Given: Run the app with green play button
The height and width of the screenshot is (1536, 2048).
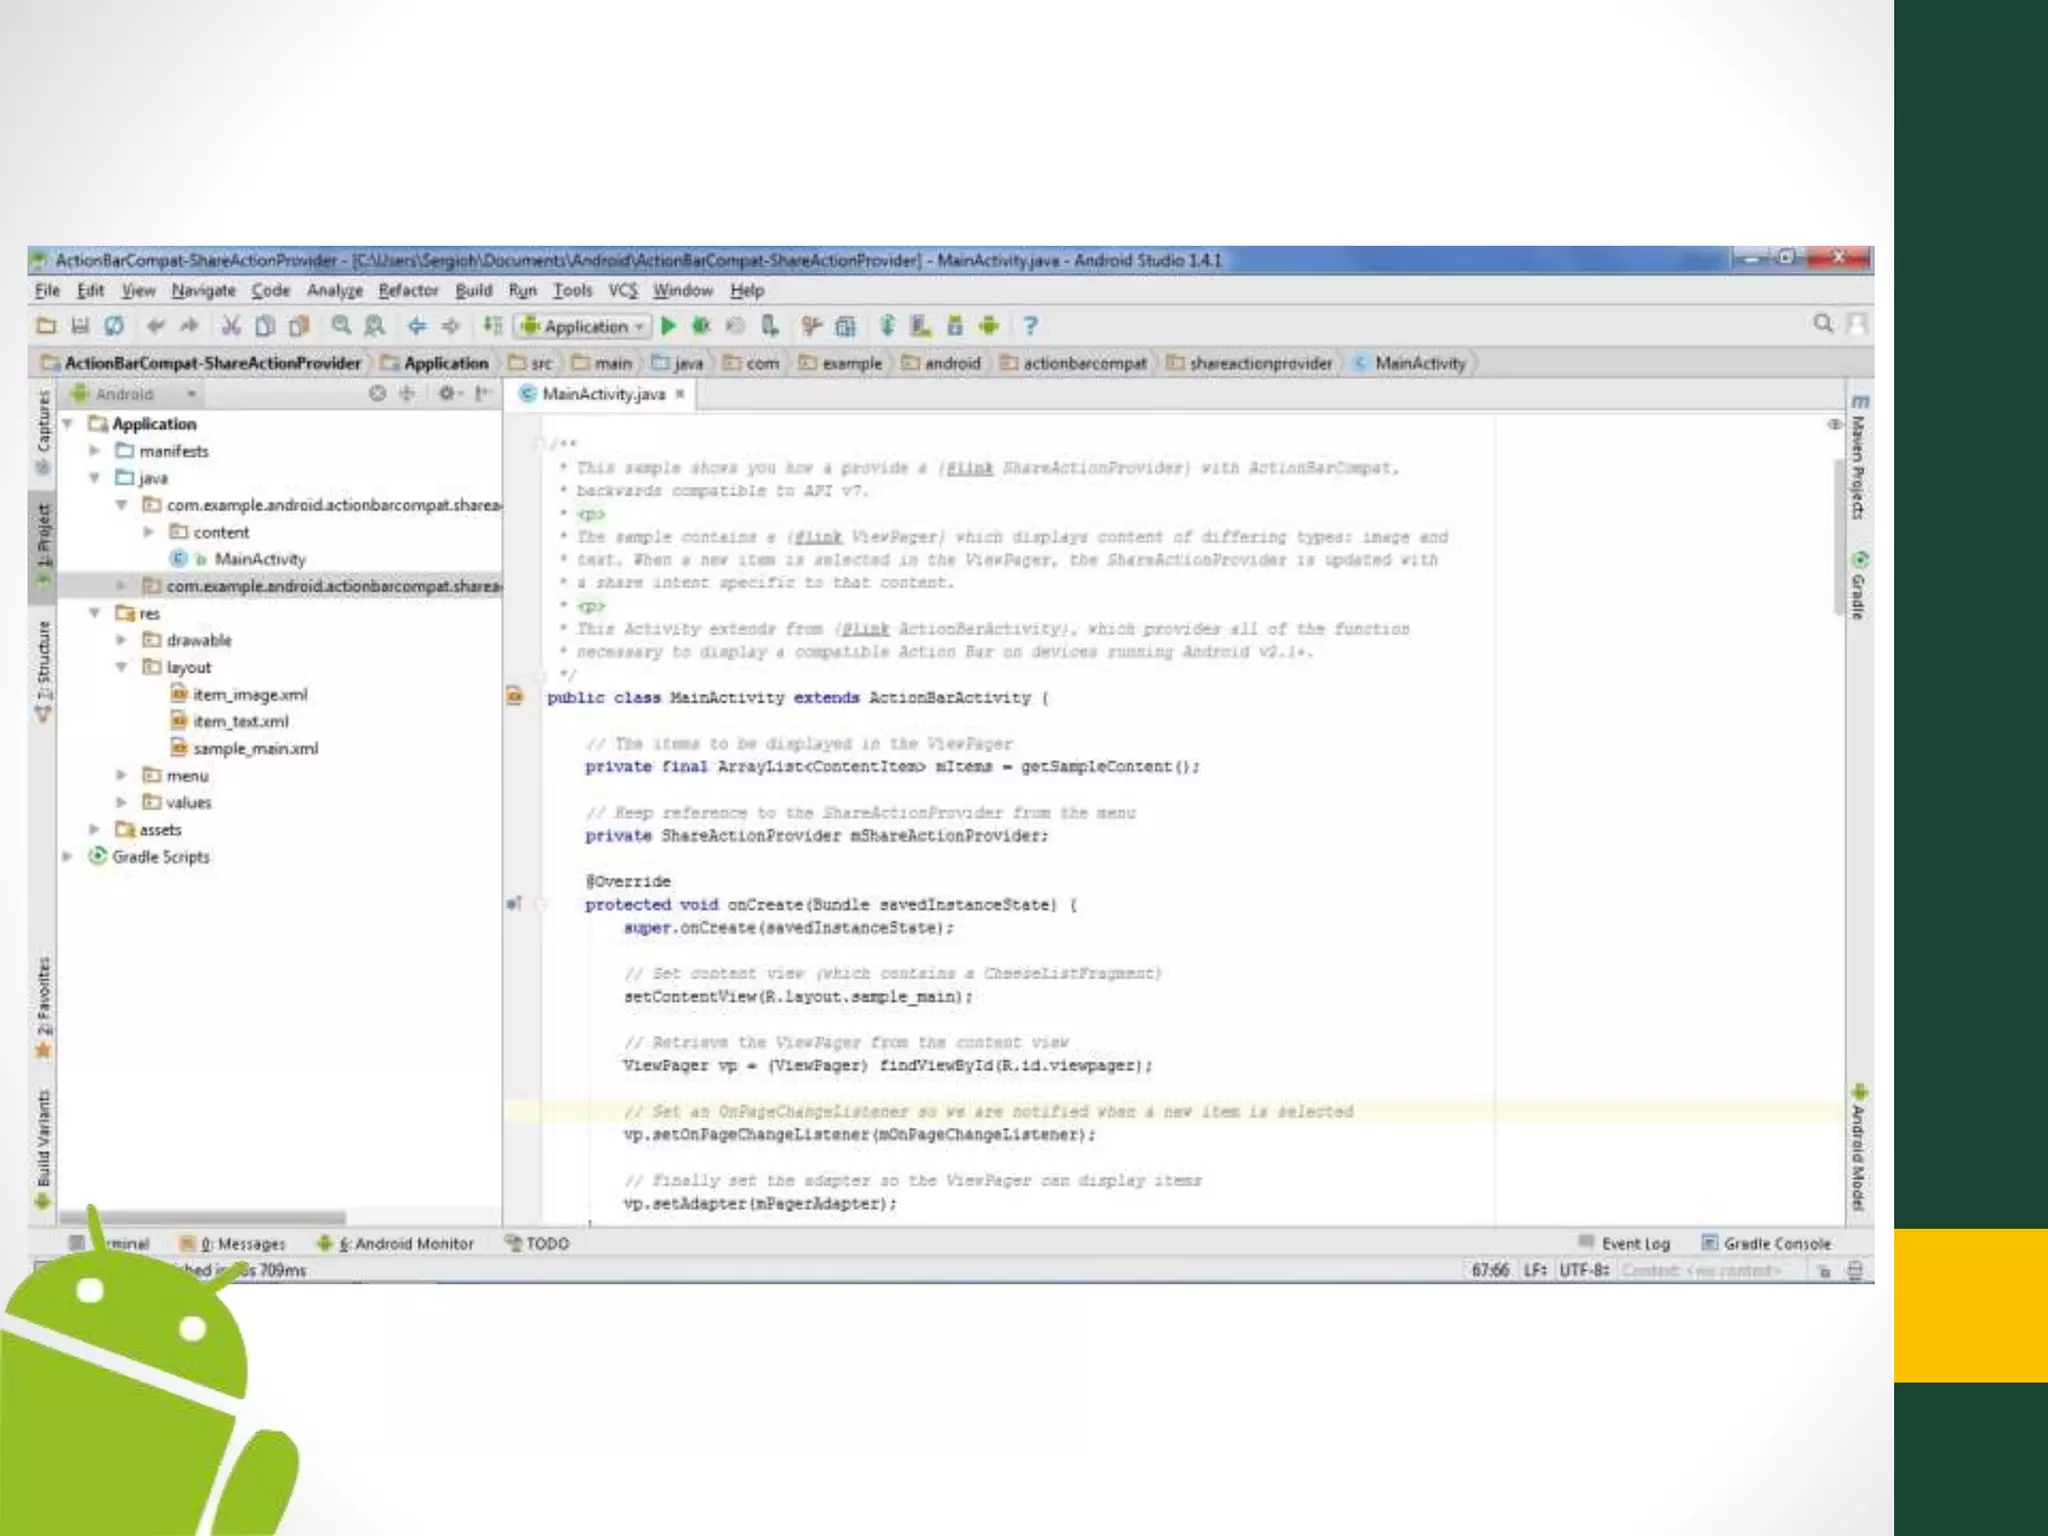Looking at the screenshot, I should 669,326.
